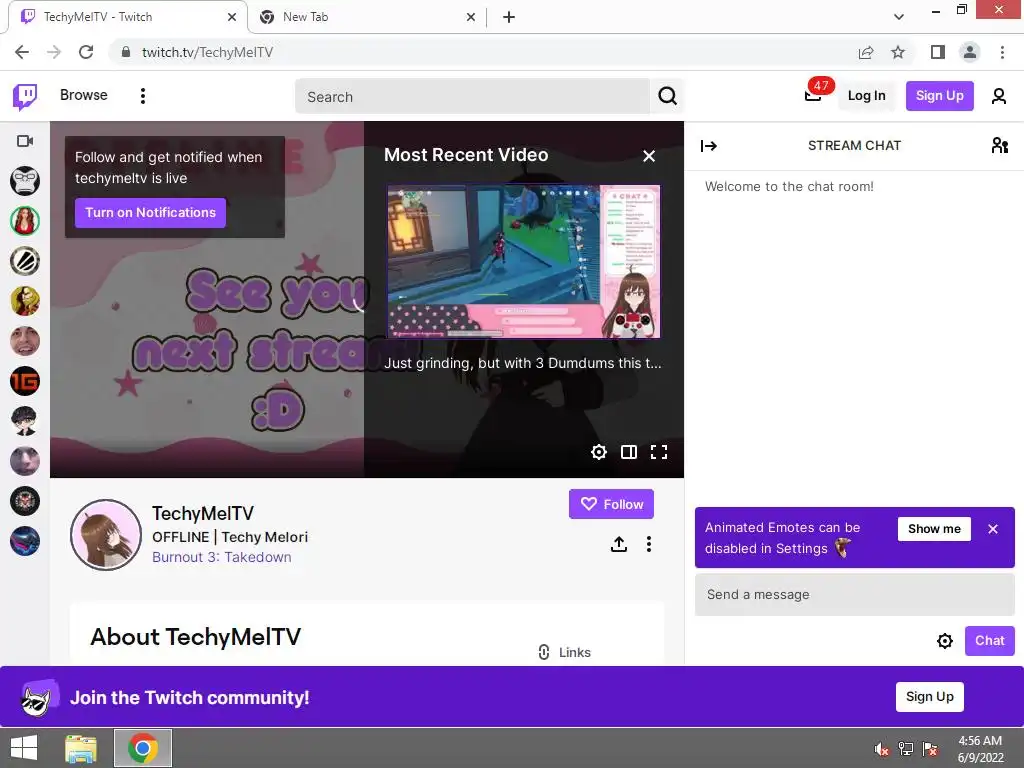The width and height of the screenshot is (1024, 768).
Task: Close the Most Recent Video panel
Action: (x=648, y=156)
